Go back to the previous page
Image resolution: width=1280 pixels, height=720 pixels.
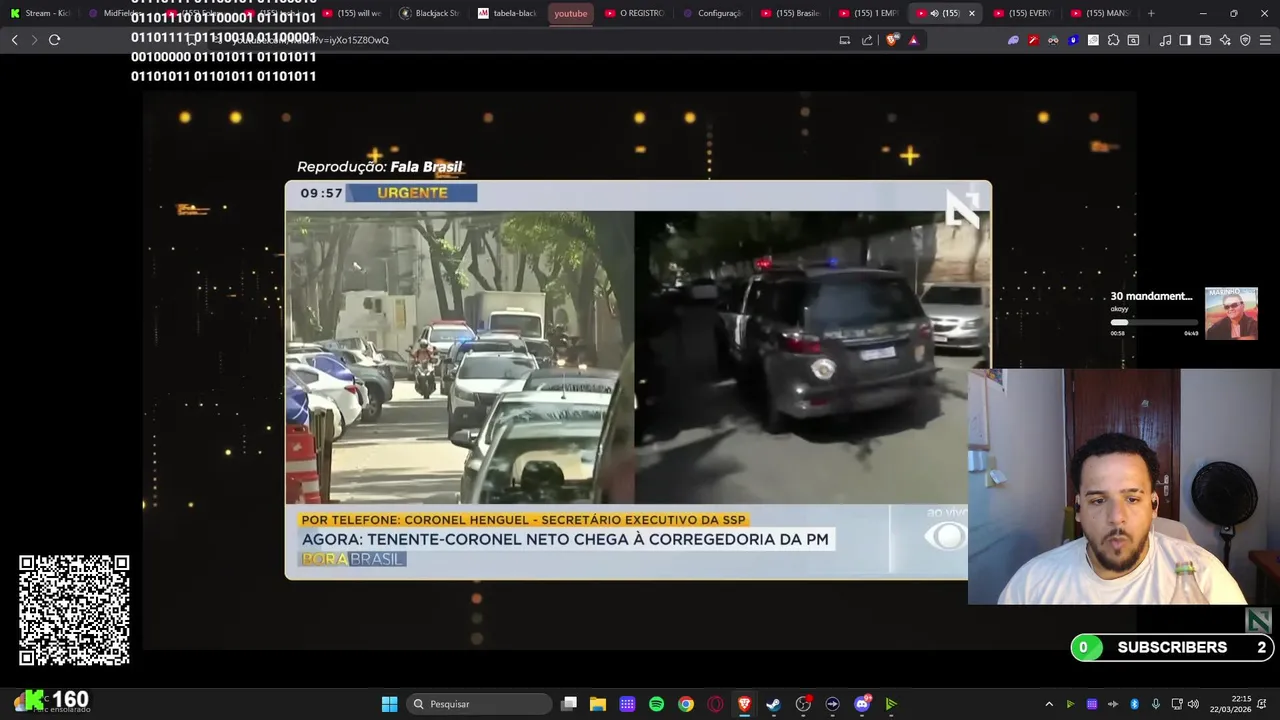14,40
